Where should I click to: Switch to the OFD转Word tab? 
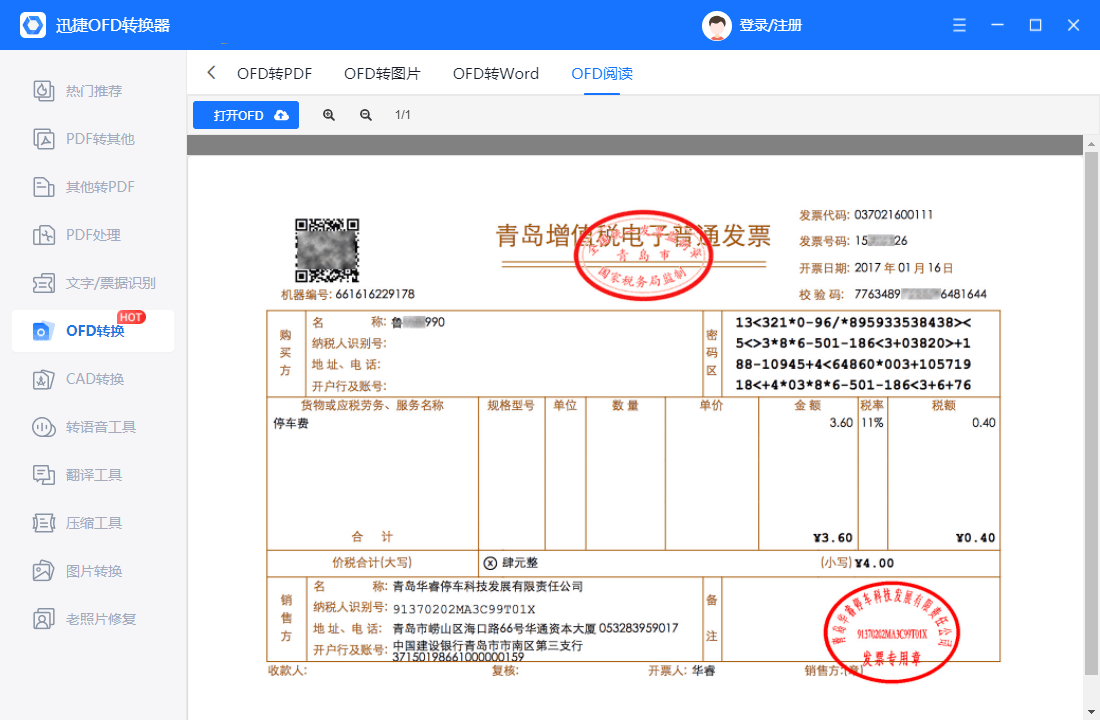coord(495,73)
